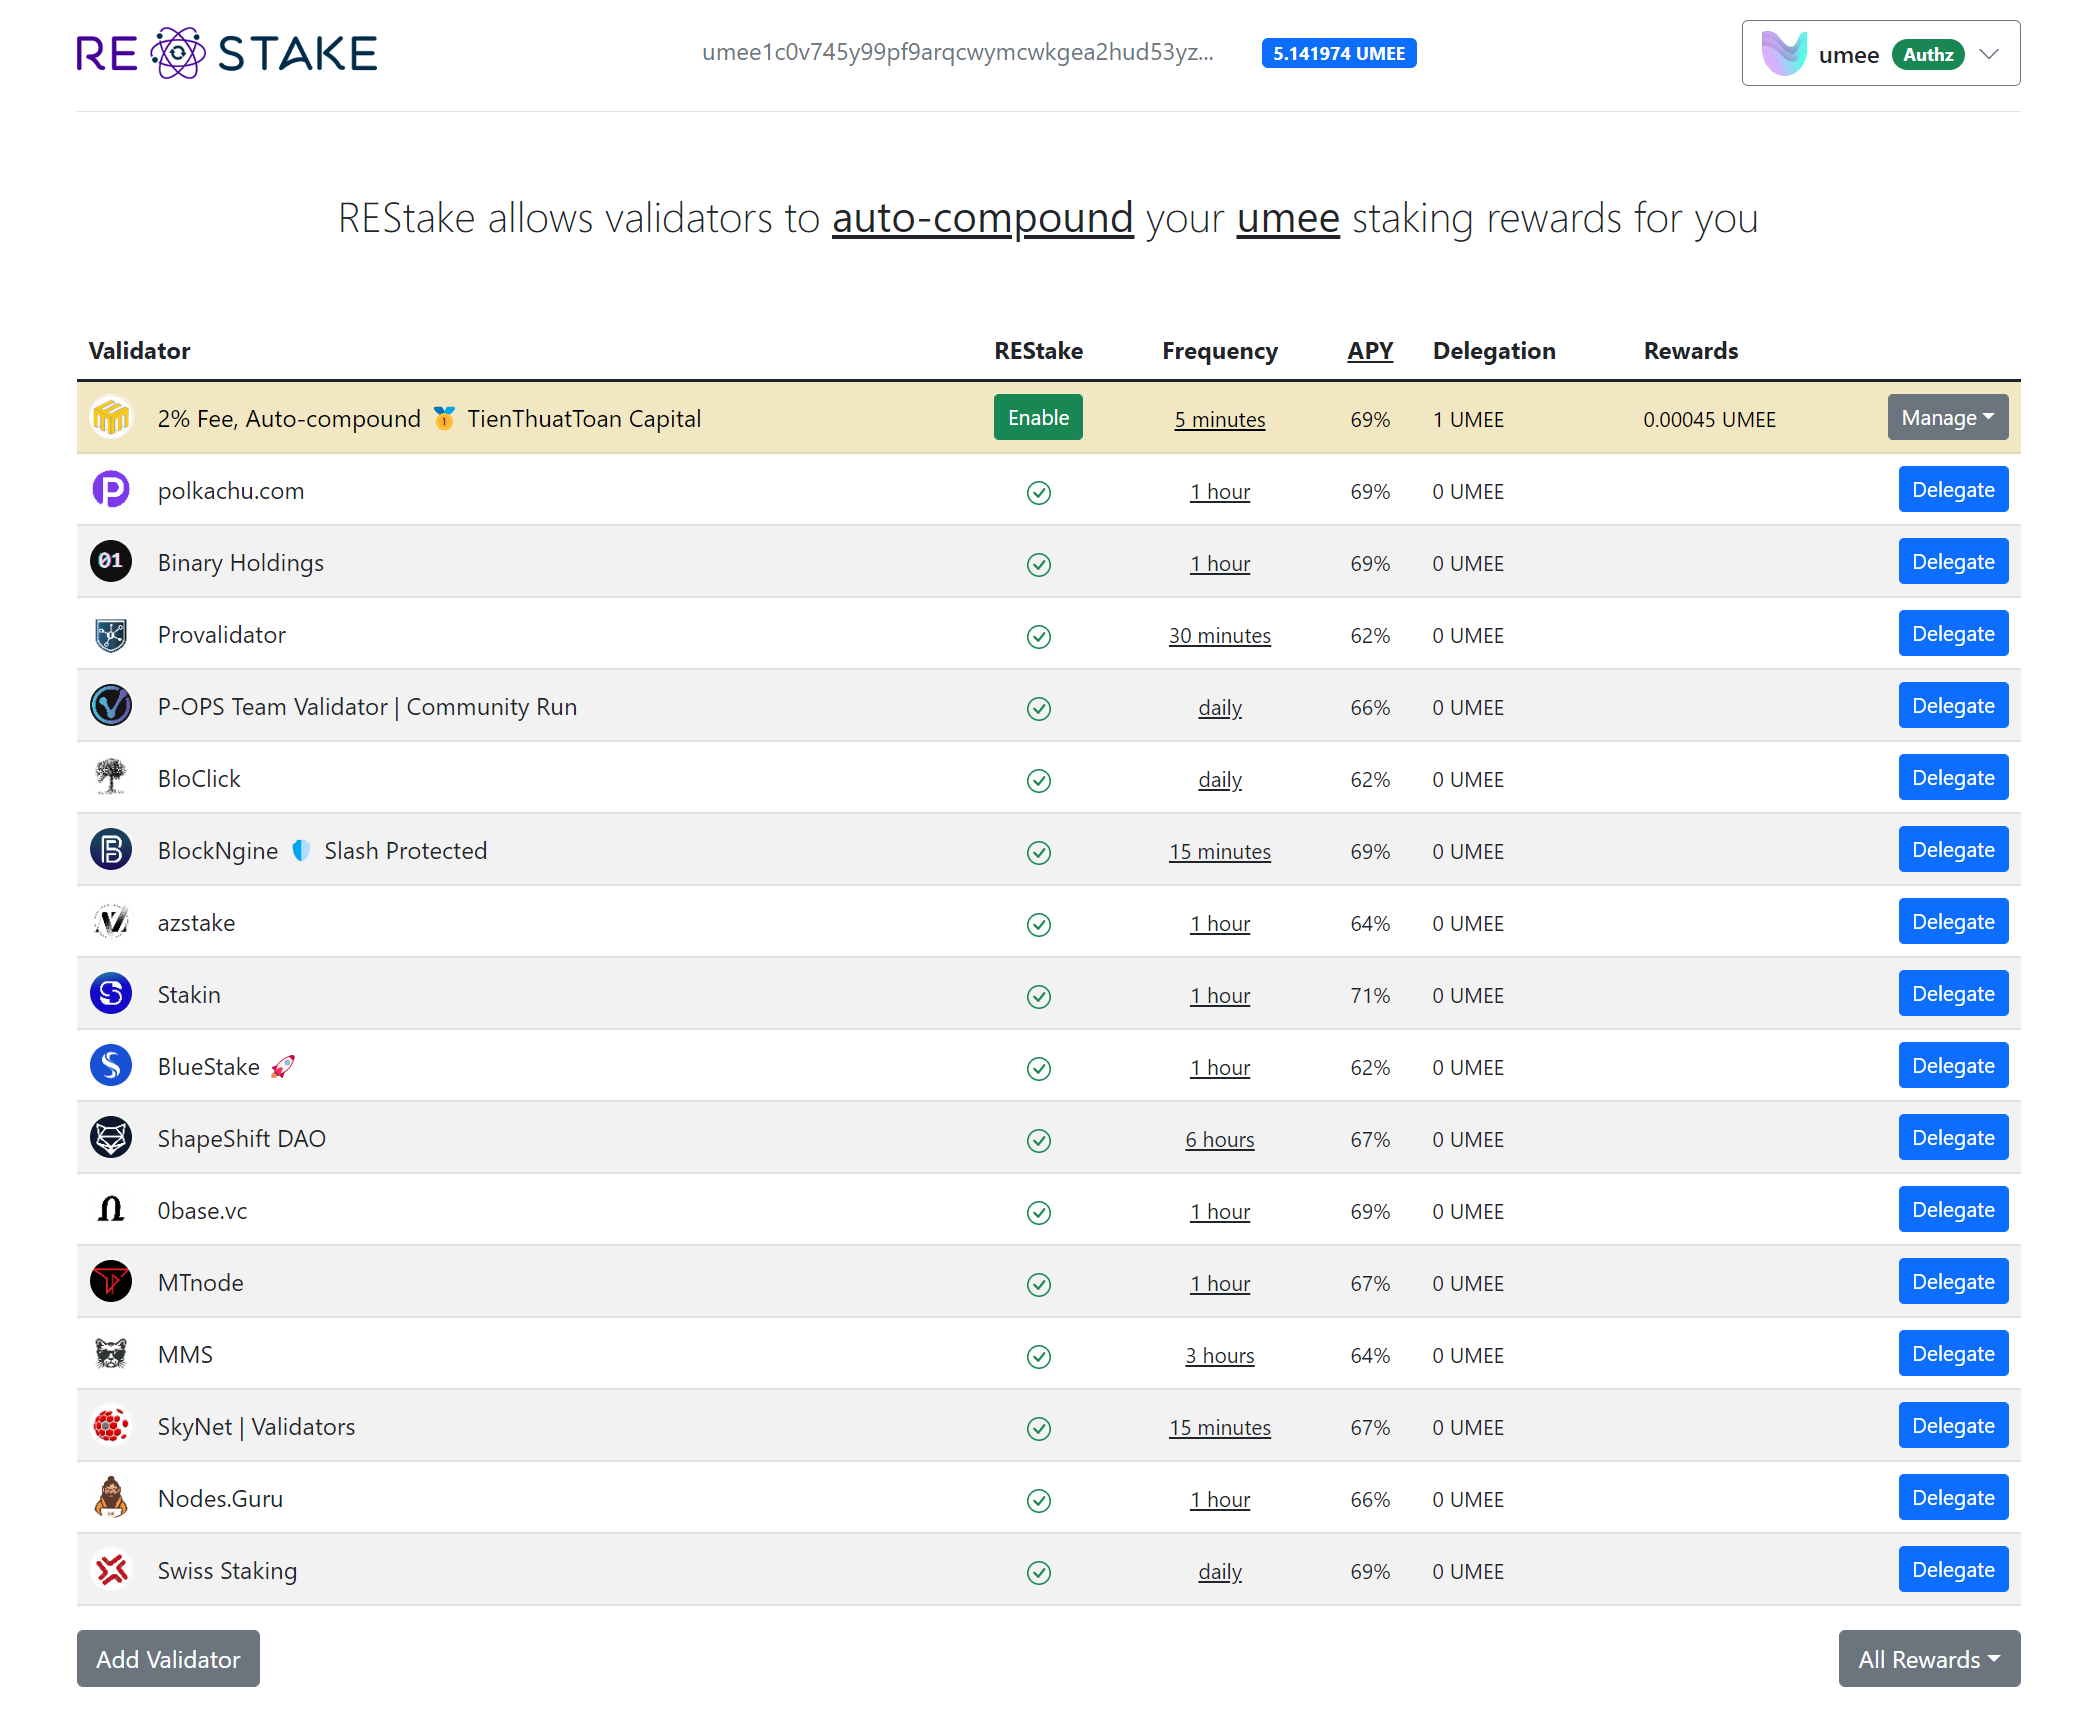Click the APY column header

(1369, 351)
